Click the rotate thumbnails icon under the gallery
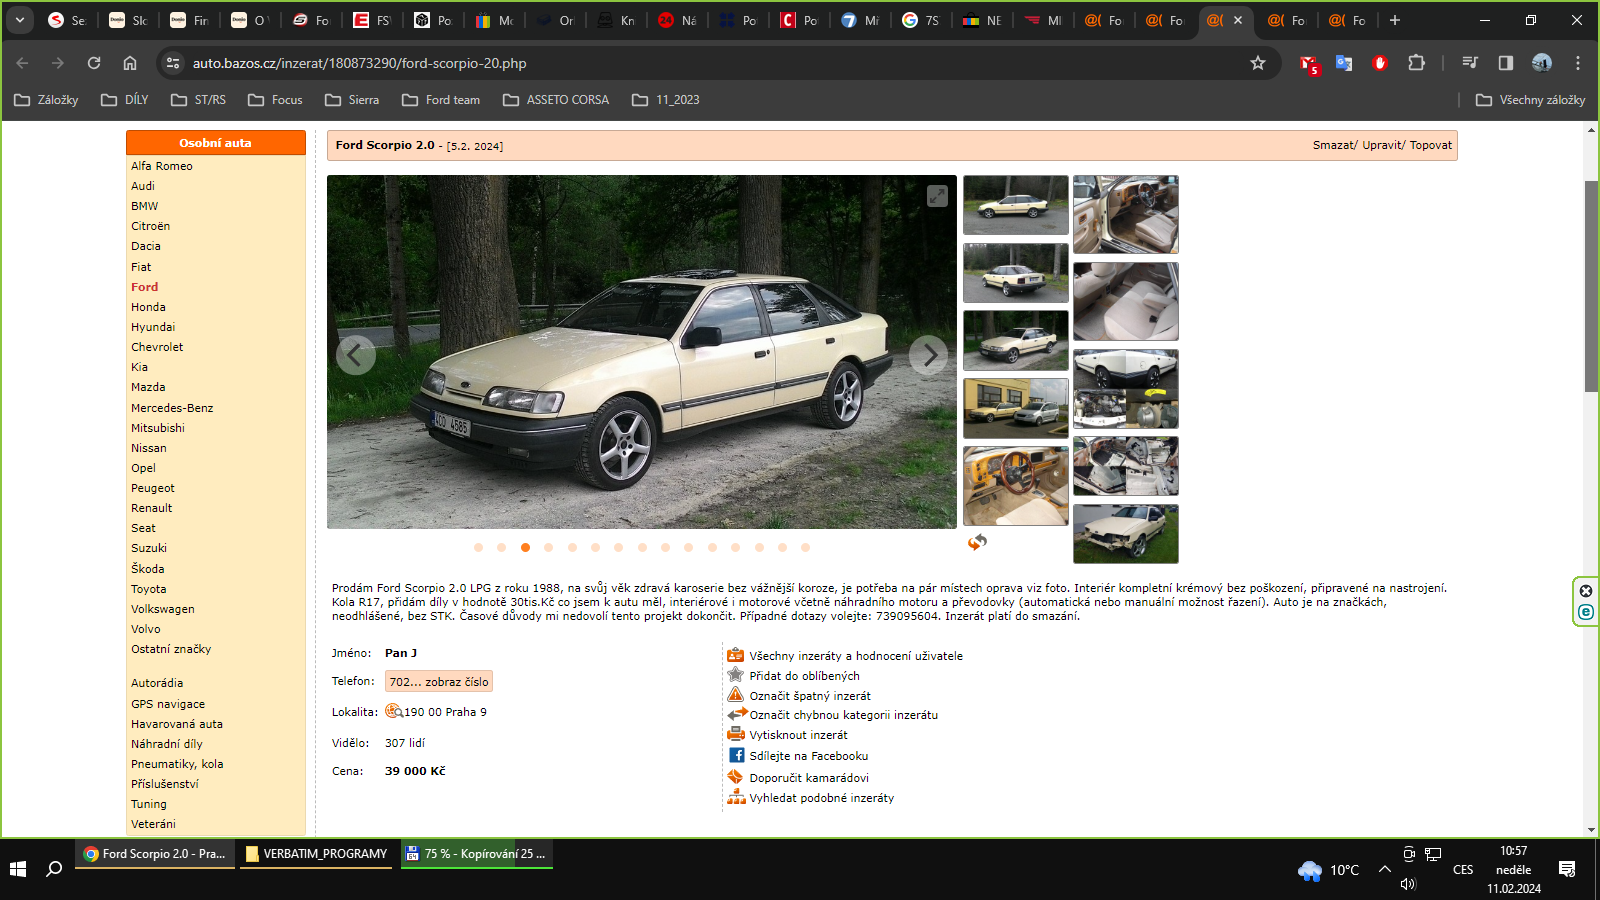The width and height of the screenshot is (1600, 900). 977,542
